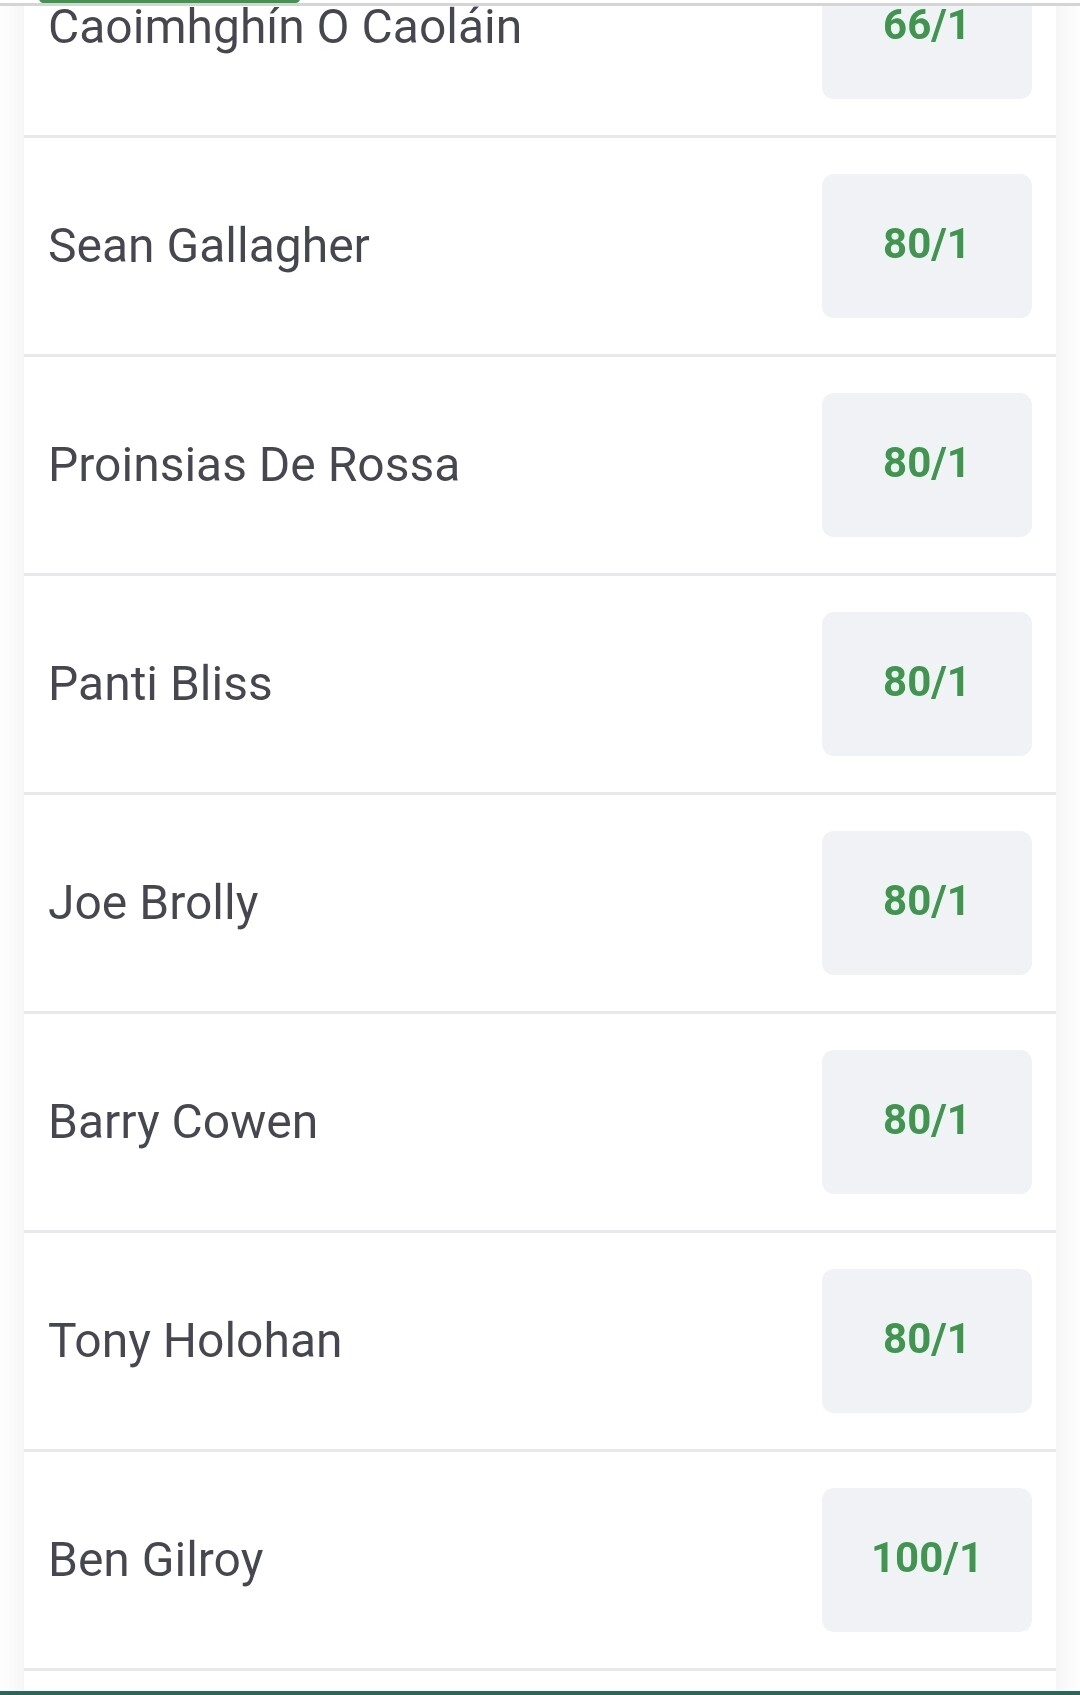The height and width of the screenshot is (1695, 1080).
Task: Tap the Joe Brolly candidate name
Action: tap(153, 903)
